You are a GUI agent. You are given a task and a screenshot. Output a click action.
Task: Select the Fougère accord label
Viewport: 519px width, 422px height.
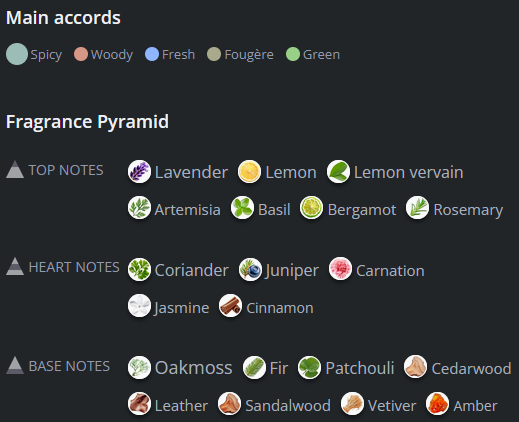[249, 54]
